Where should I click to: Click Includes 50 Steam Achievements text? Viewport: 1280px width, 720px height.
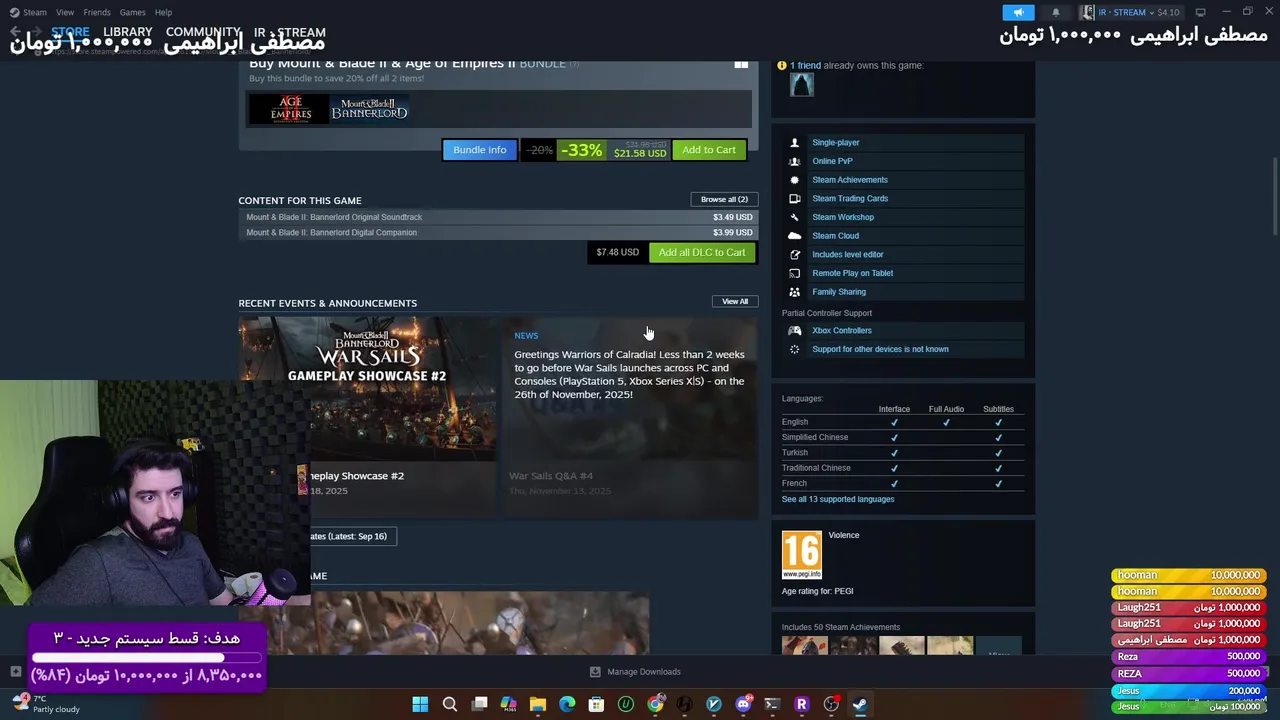click(x=841, y=627)
